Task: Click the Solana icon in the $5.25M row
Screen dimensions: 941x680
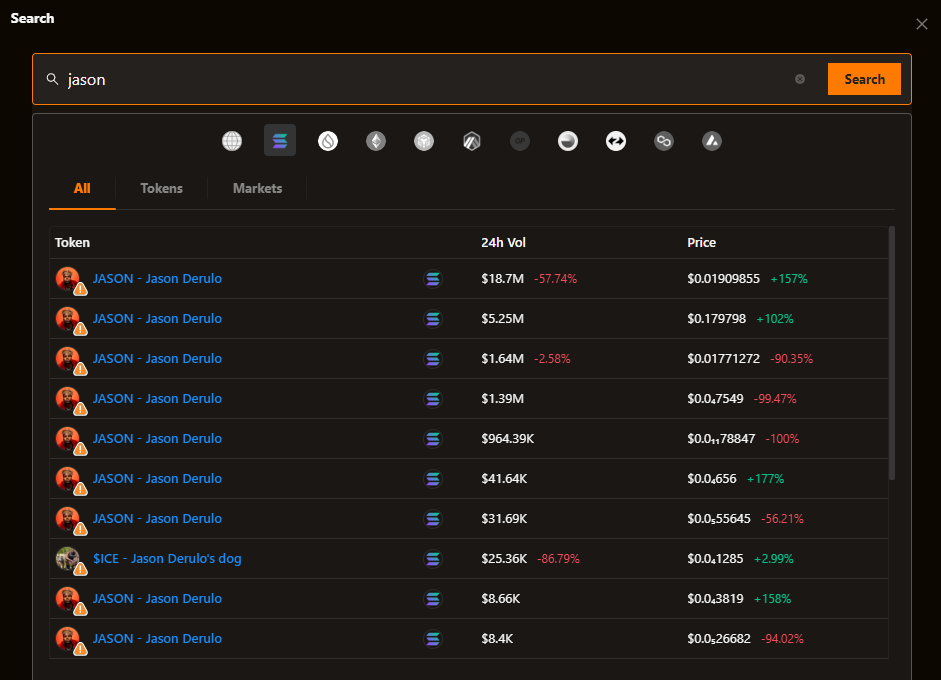Action: pos(433,319)
